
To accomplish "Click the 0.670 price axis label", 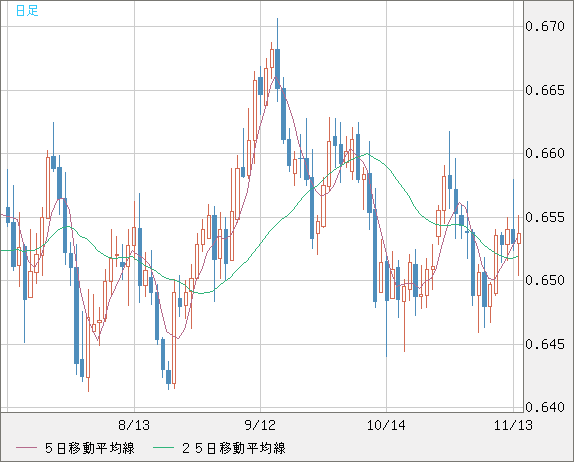I will (545, 26).
